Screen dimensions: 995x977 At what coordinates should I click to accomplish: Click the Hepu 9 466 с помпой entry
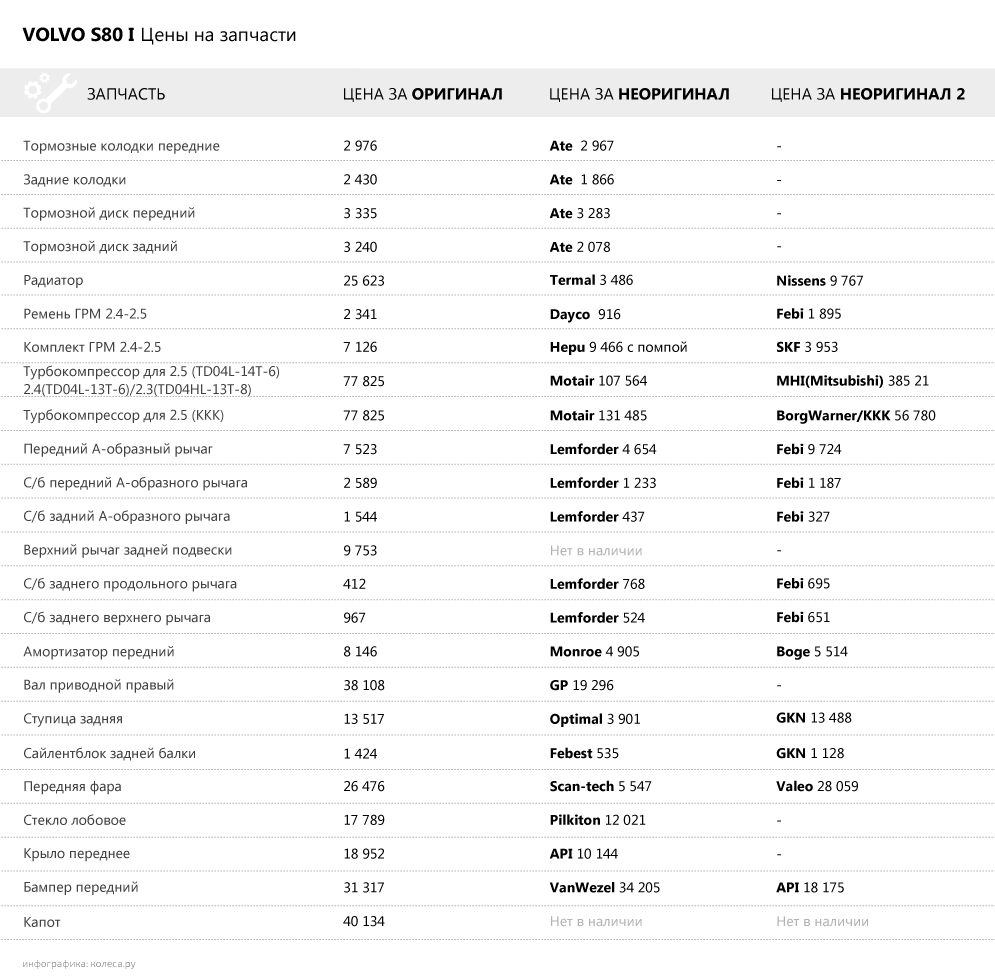click(618, 348)
